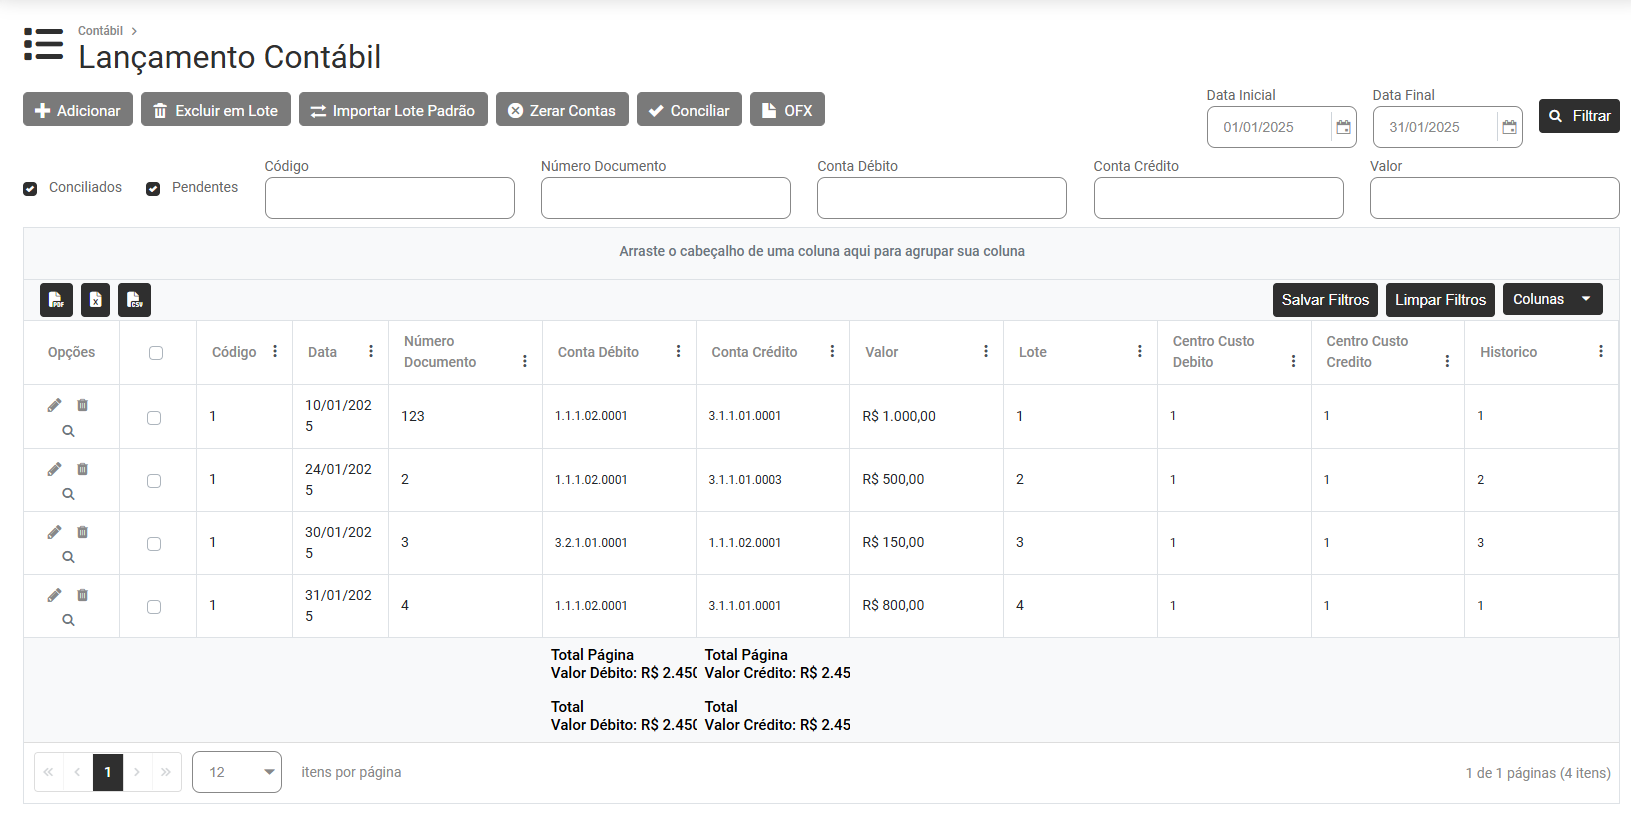The height and width of the screenshot is (817, 1631).
Task: Edit the R$ 1.000,00 entry with the pencil icon
Action: [x=54, y=405]
